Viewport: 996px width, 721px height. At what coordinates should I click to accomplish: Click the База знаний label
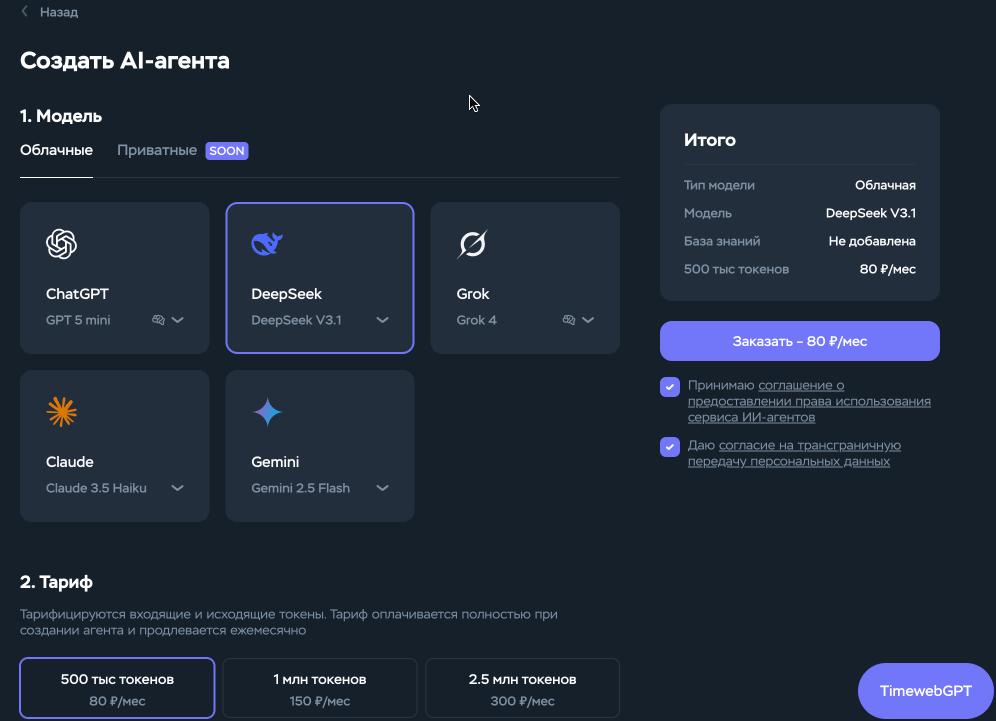click(722, 241)
